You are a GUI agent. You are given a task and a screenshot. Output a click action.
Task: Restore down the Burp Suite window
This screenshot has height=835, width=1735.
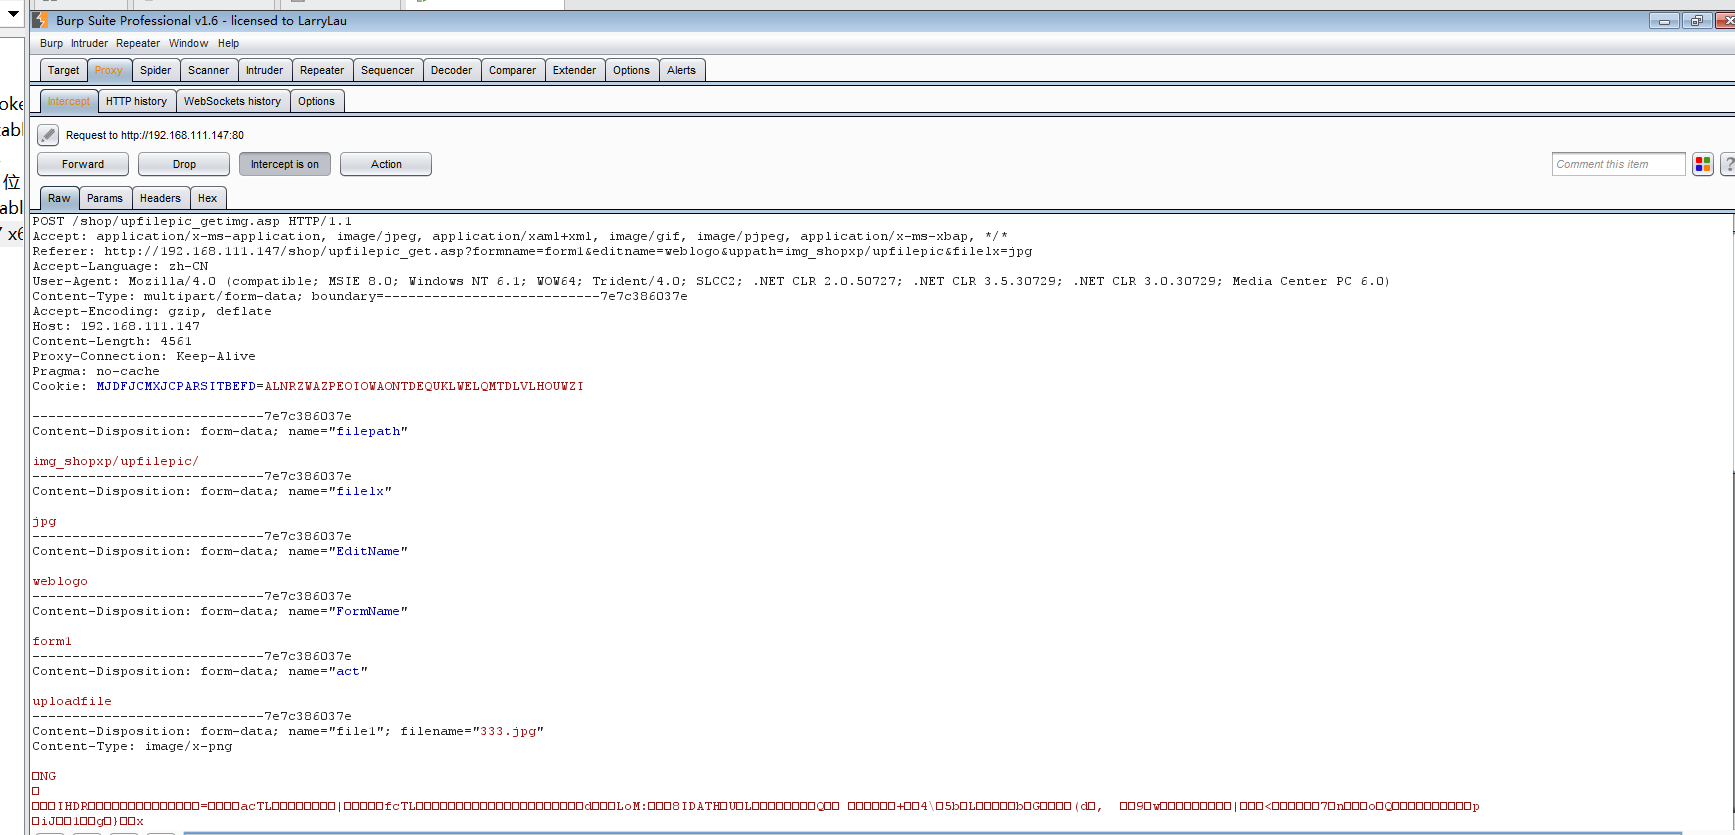(1697, 21)
